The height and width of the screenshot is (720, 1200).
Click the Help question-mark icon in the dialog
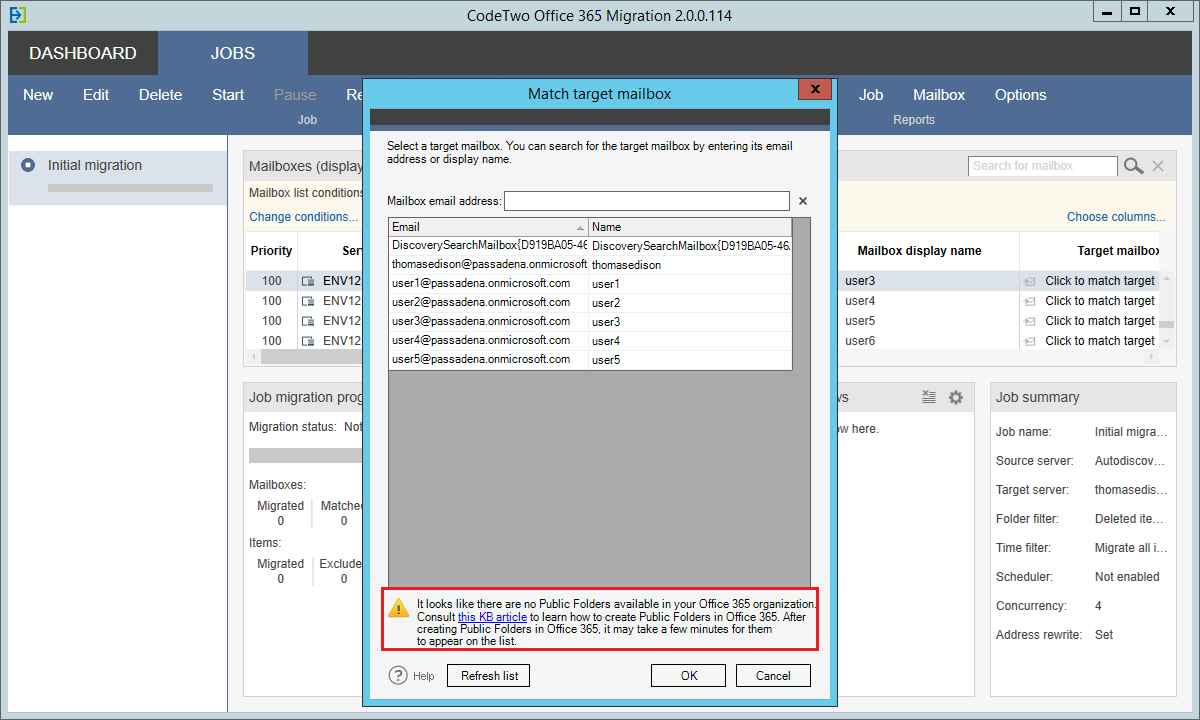tap(398, 675)
